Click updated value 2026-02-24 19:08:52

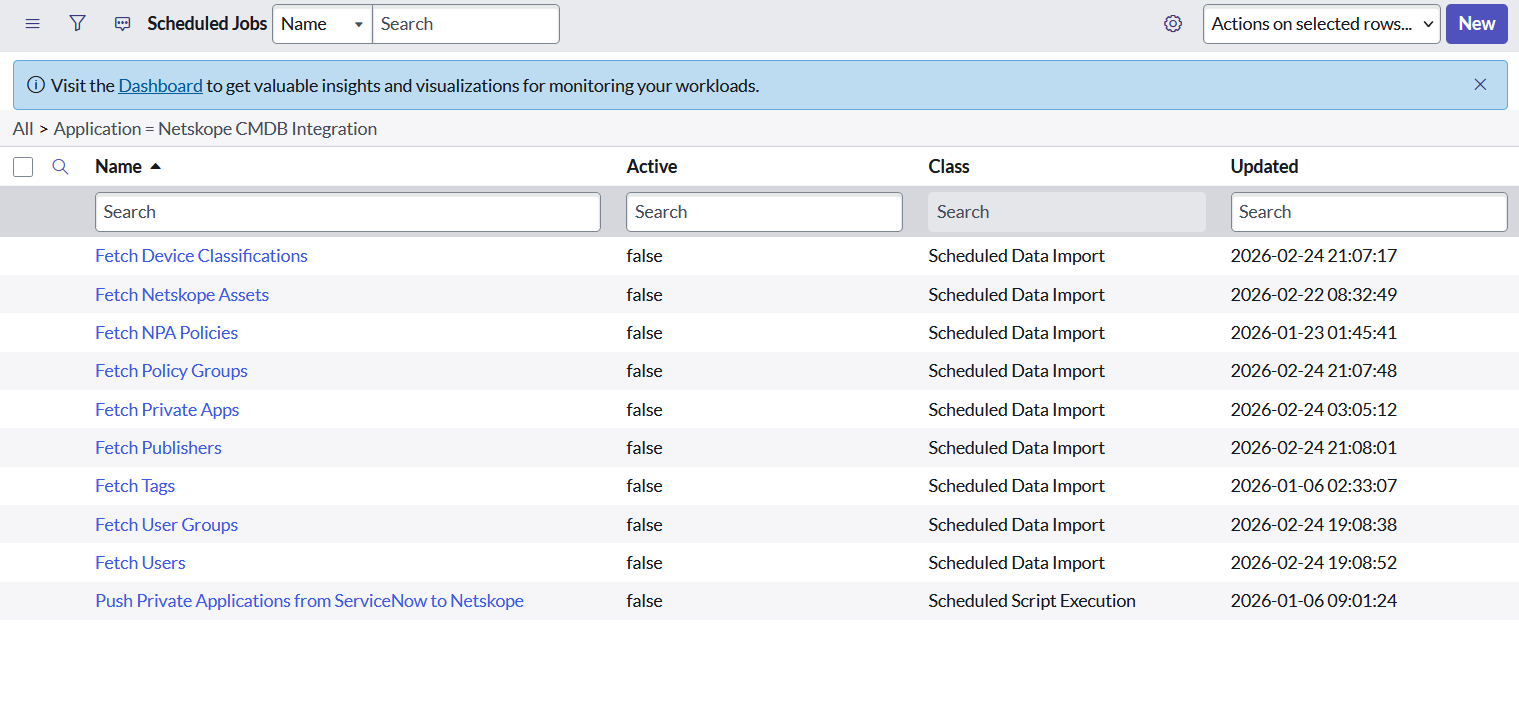[x=1313, y=563]
